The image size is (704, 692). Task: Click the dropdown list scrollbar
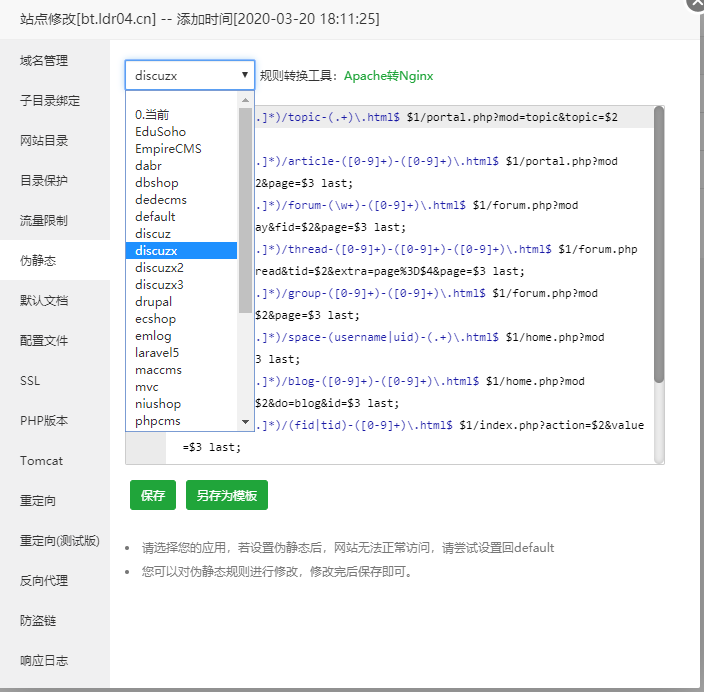(245, 210)
